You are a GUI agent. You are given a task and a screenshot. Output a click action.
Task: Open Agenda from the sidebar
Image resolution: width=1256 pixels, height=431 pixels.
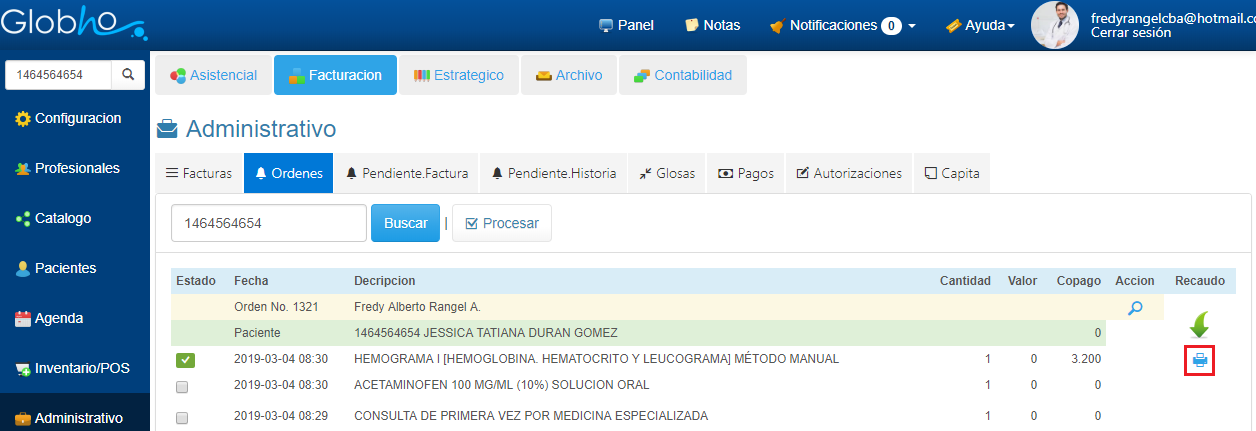pos(61,319)
